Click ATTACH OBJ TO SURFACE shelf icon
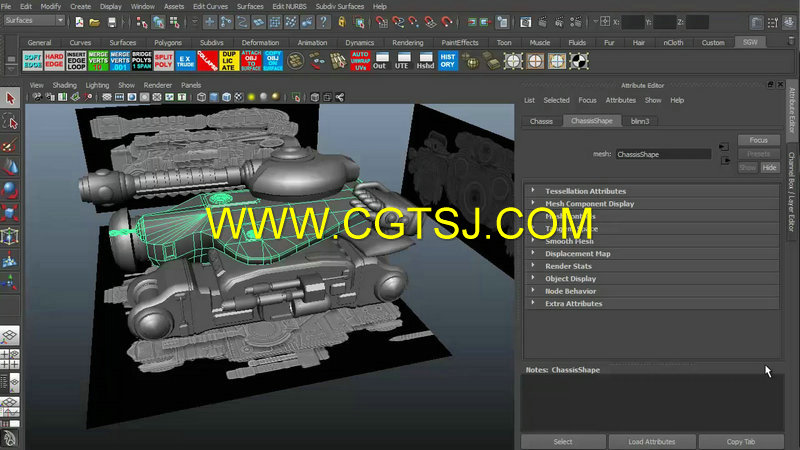Screen dimensions: 800x450 tap(251, 61)
